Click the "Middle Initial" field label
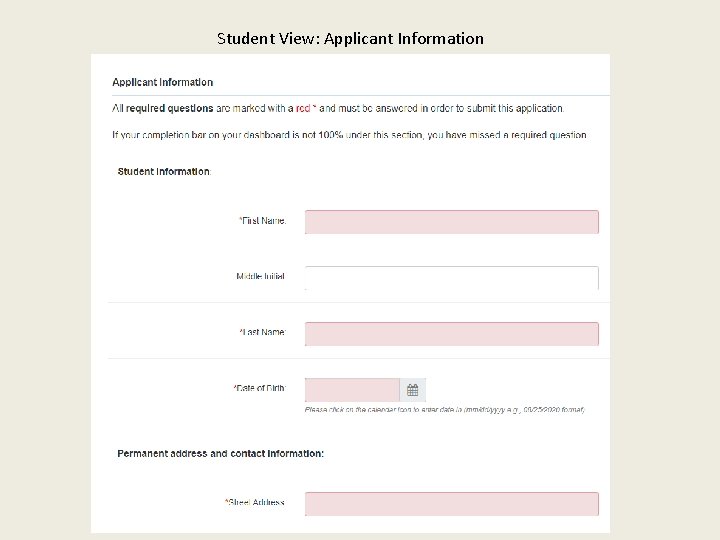The width and height of the screenshot is (720, 540). 260,277
